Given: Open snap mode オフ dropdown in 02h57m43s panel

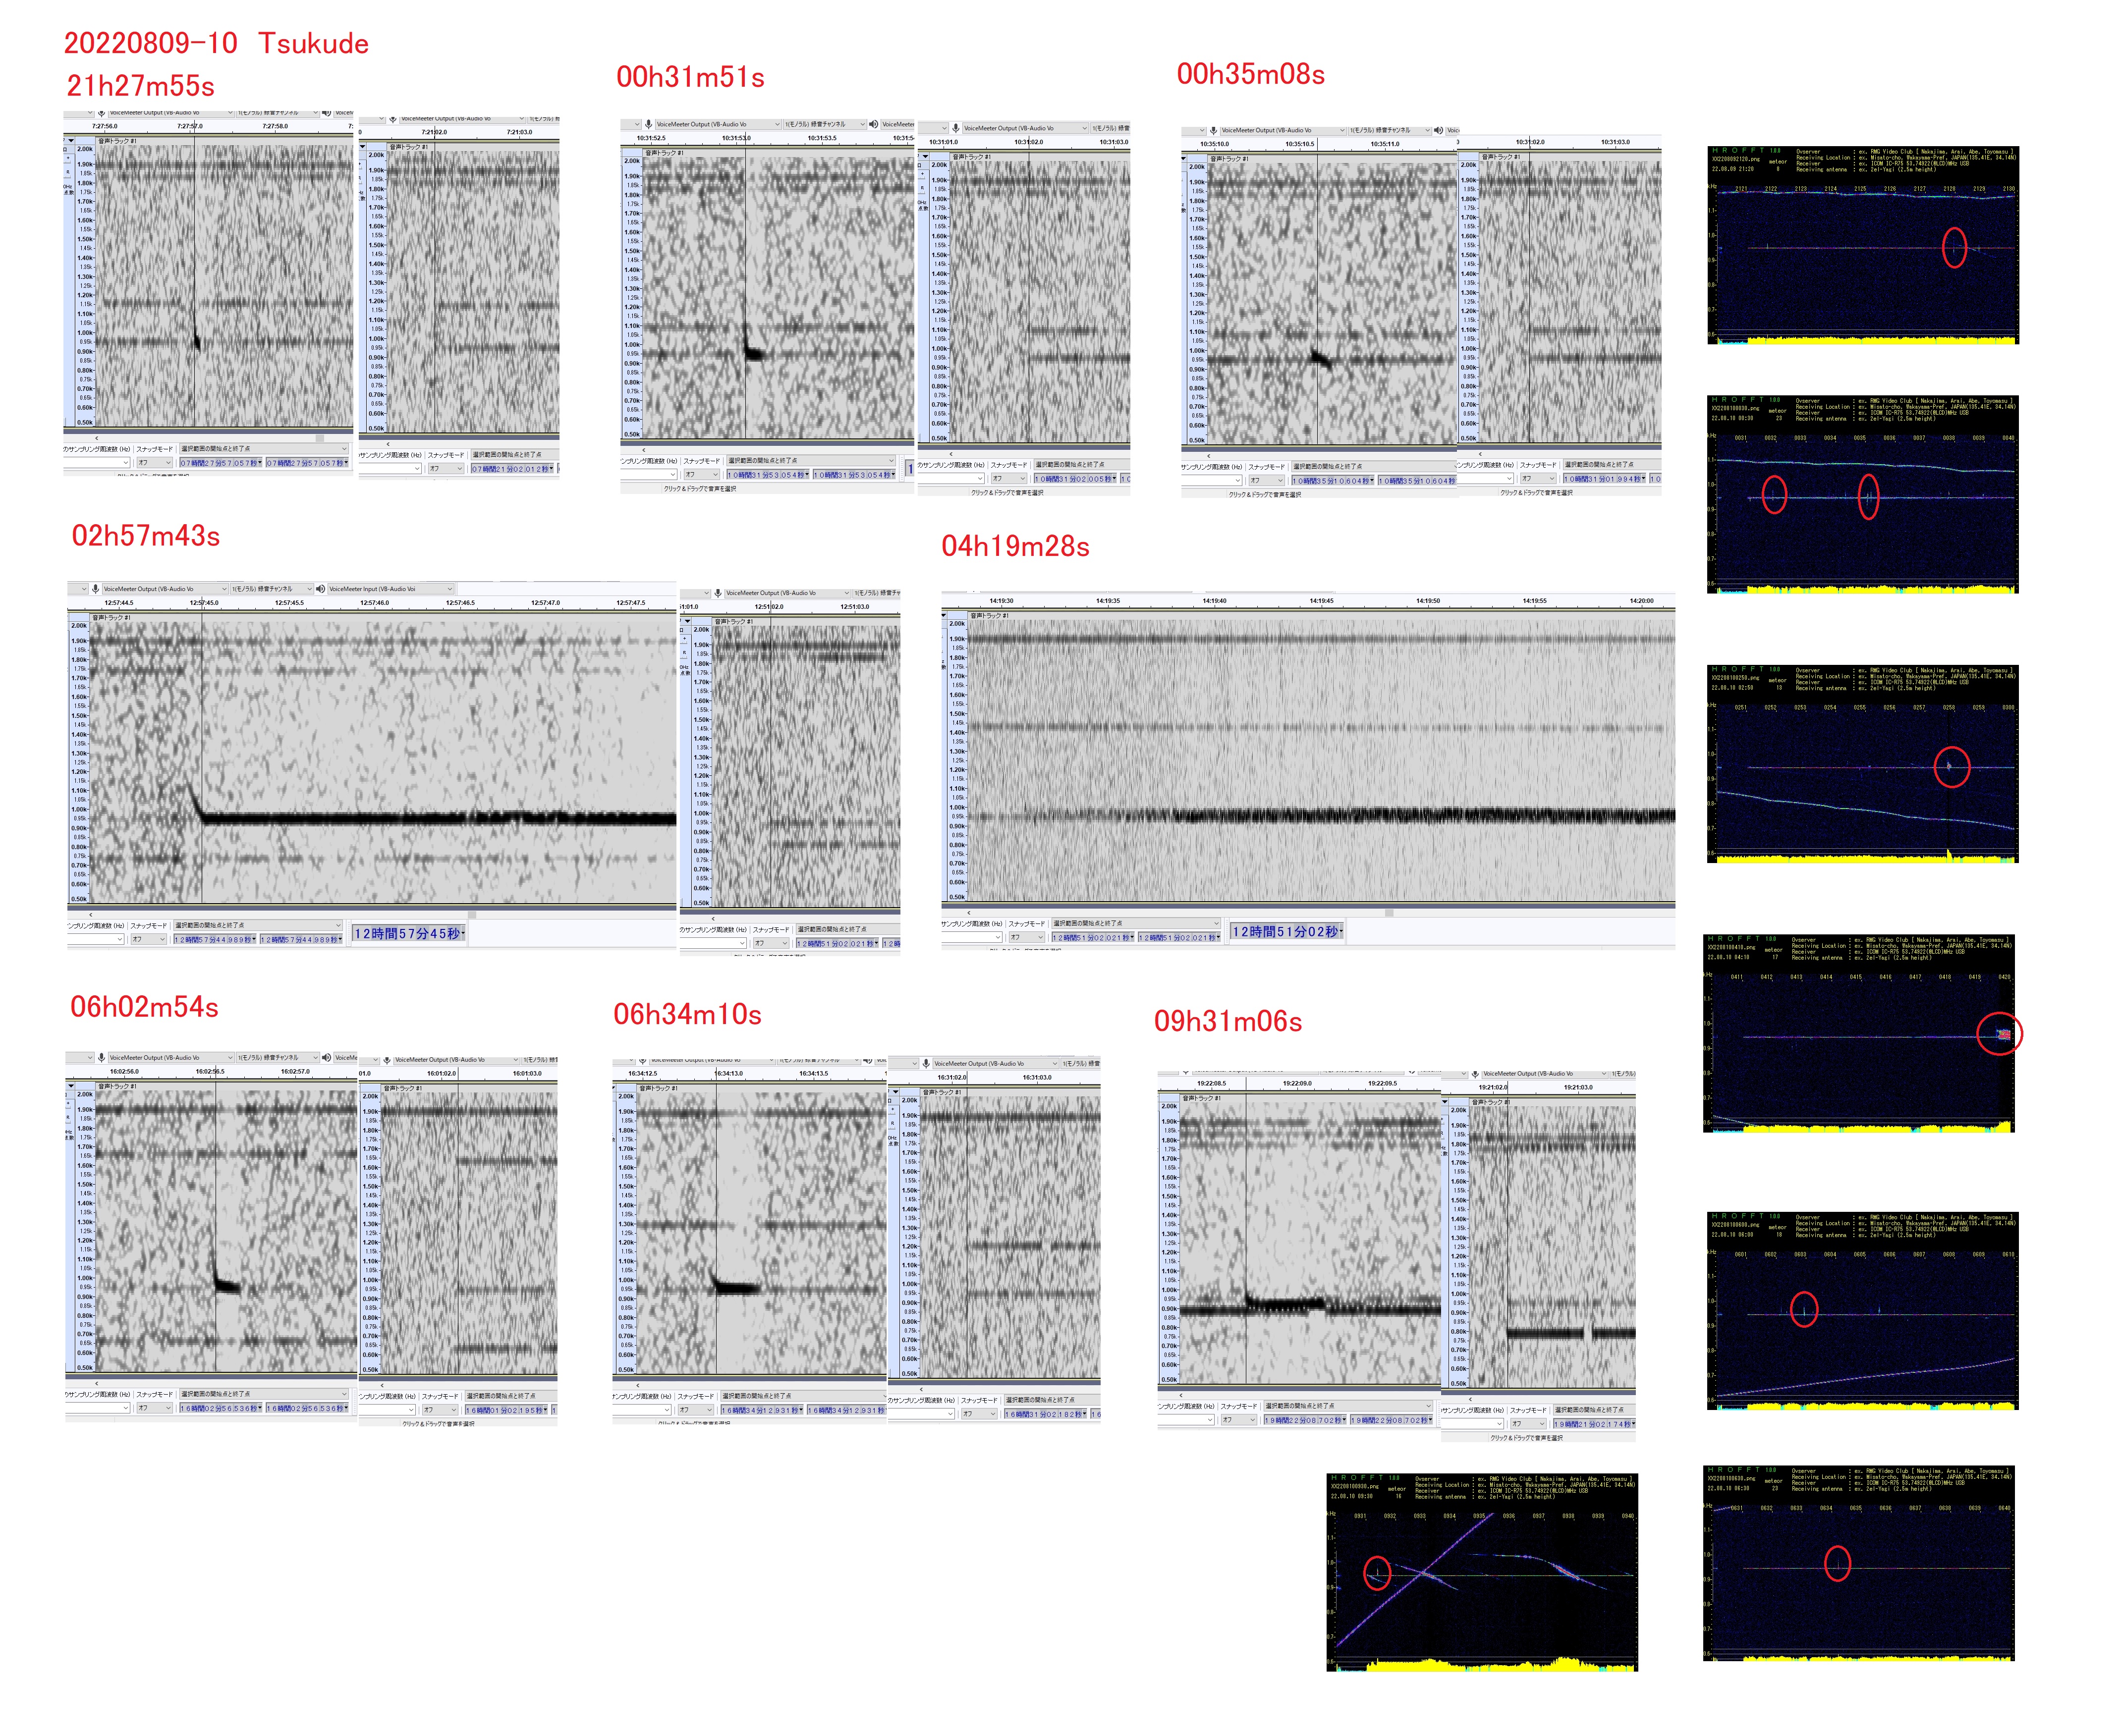Looking at the screenshot, I should click(150, 939).
